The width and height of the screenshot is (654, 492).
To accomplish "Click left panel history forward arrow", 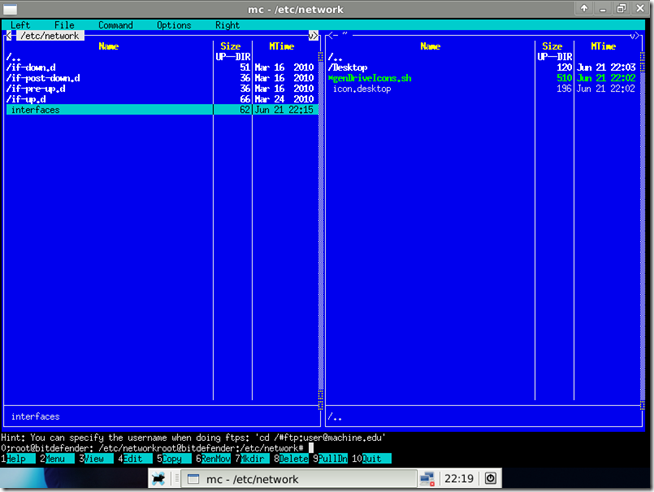I will pos(313,36).
